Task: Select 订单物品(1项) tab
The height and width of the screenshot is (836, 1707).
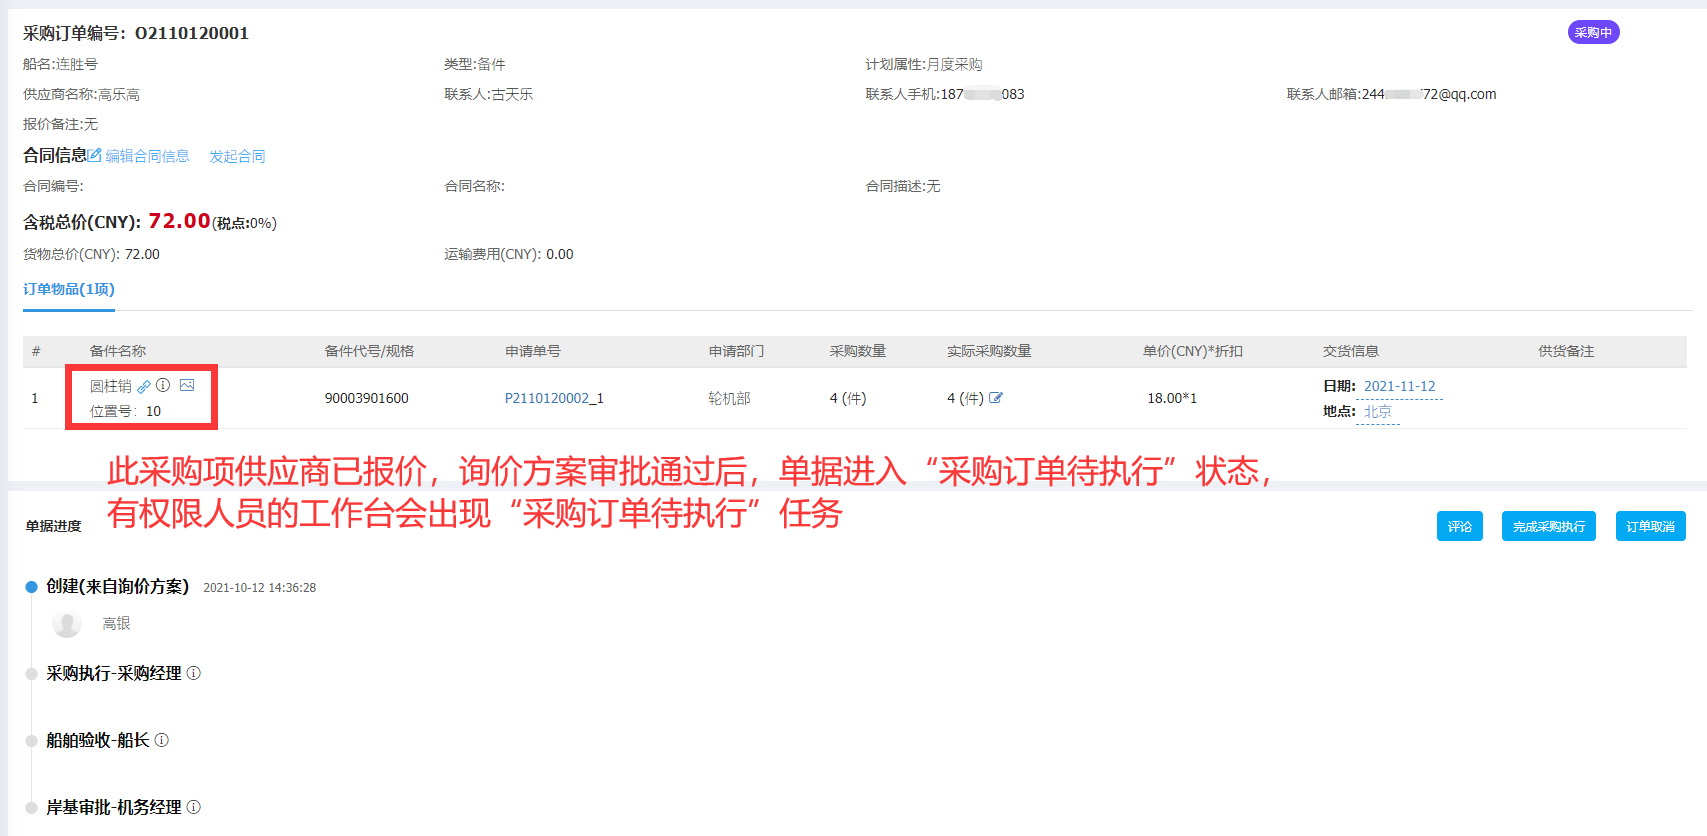Action: (x=69, y=289)
